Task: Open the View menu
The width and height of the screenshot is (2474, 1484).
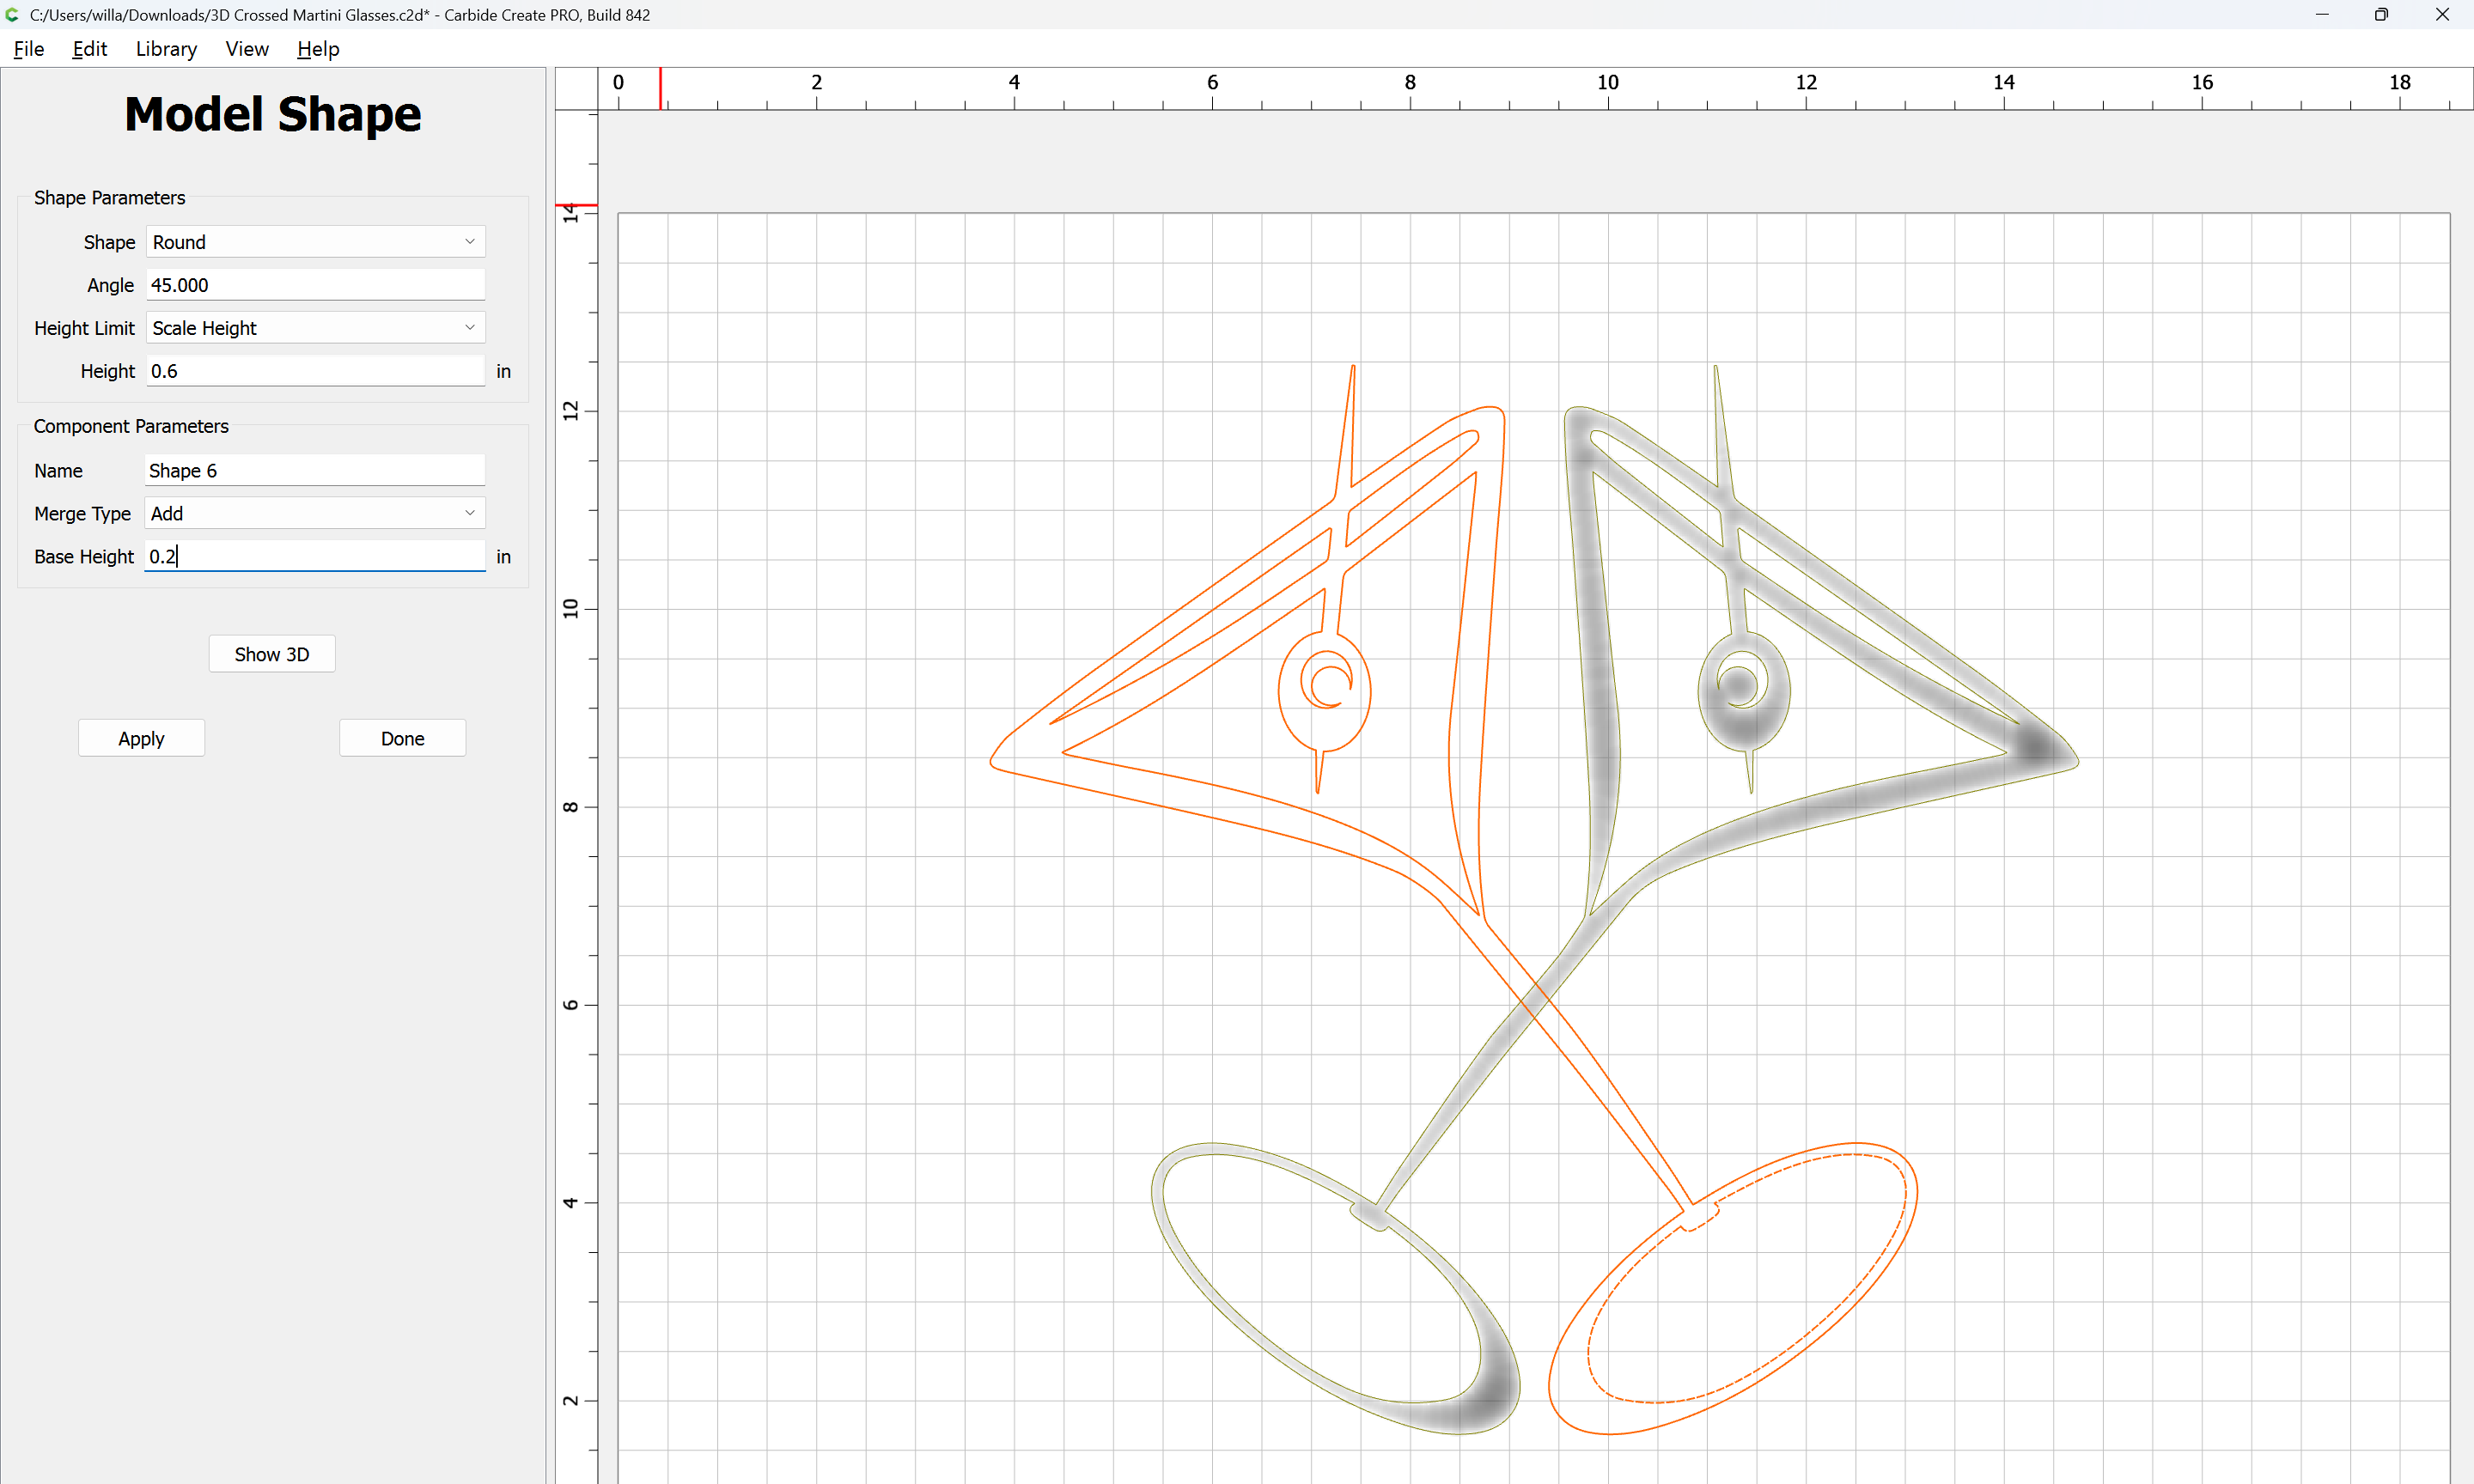Action: tap(247, 49)
